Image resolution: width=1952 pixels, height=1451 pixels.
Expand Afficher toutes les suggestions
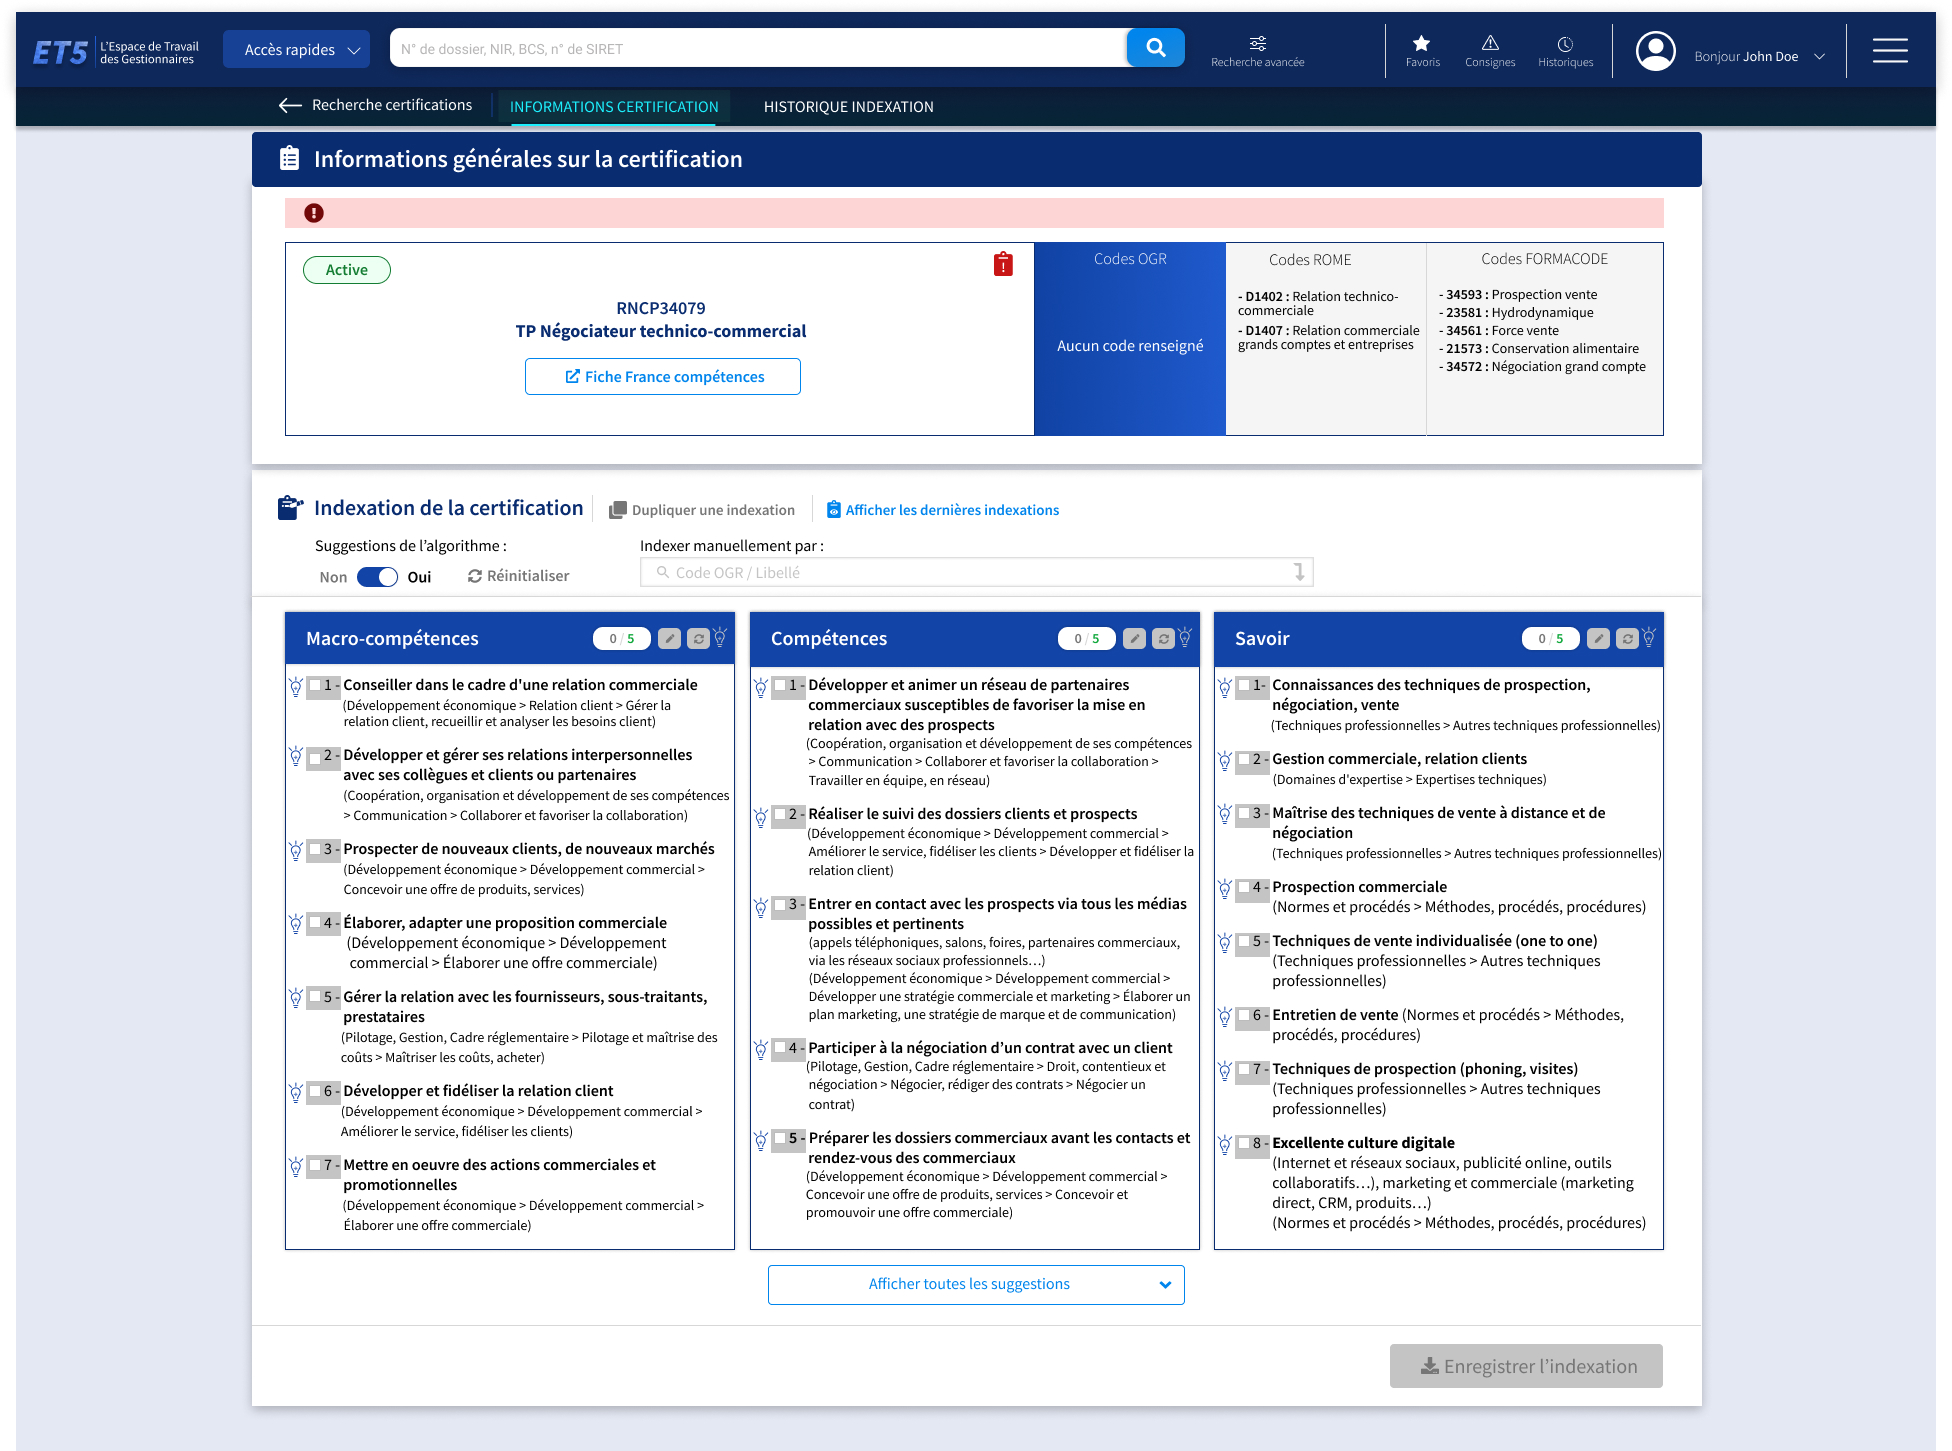pos(975,1285)
